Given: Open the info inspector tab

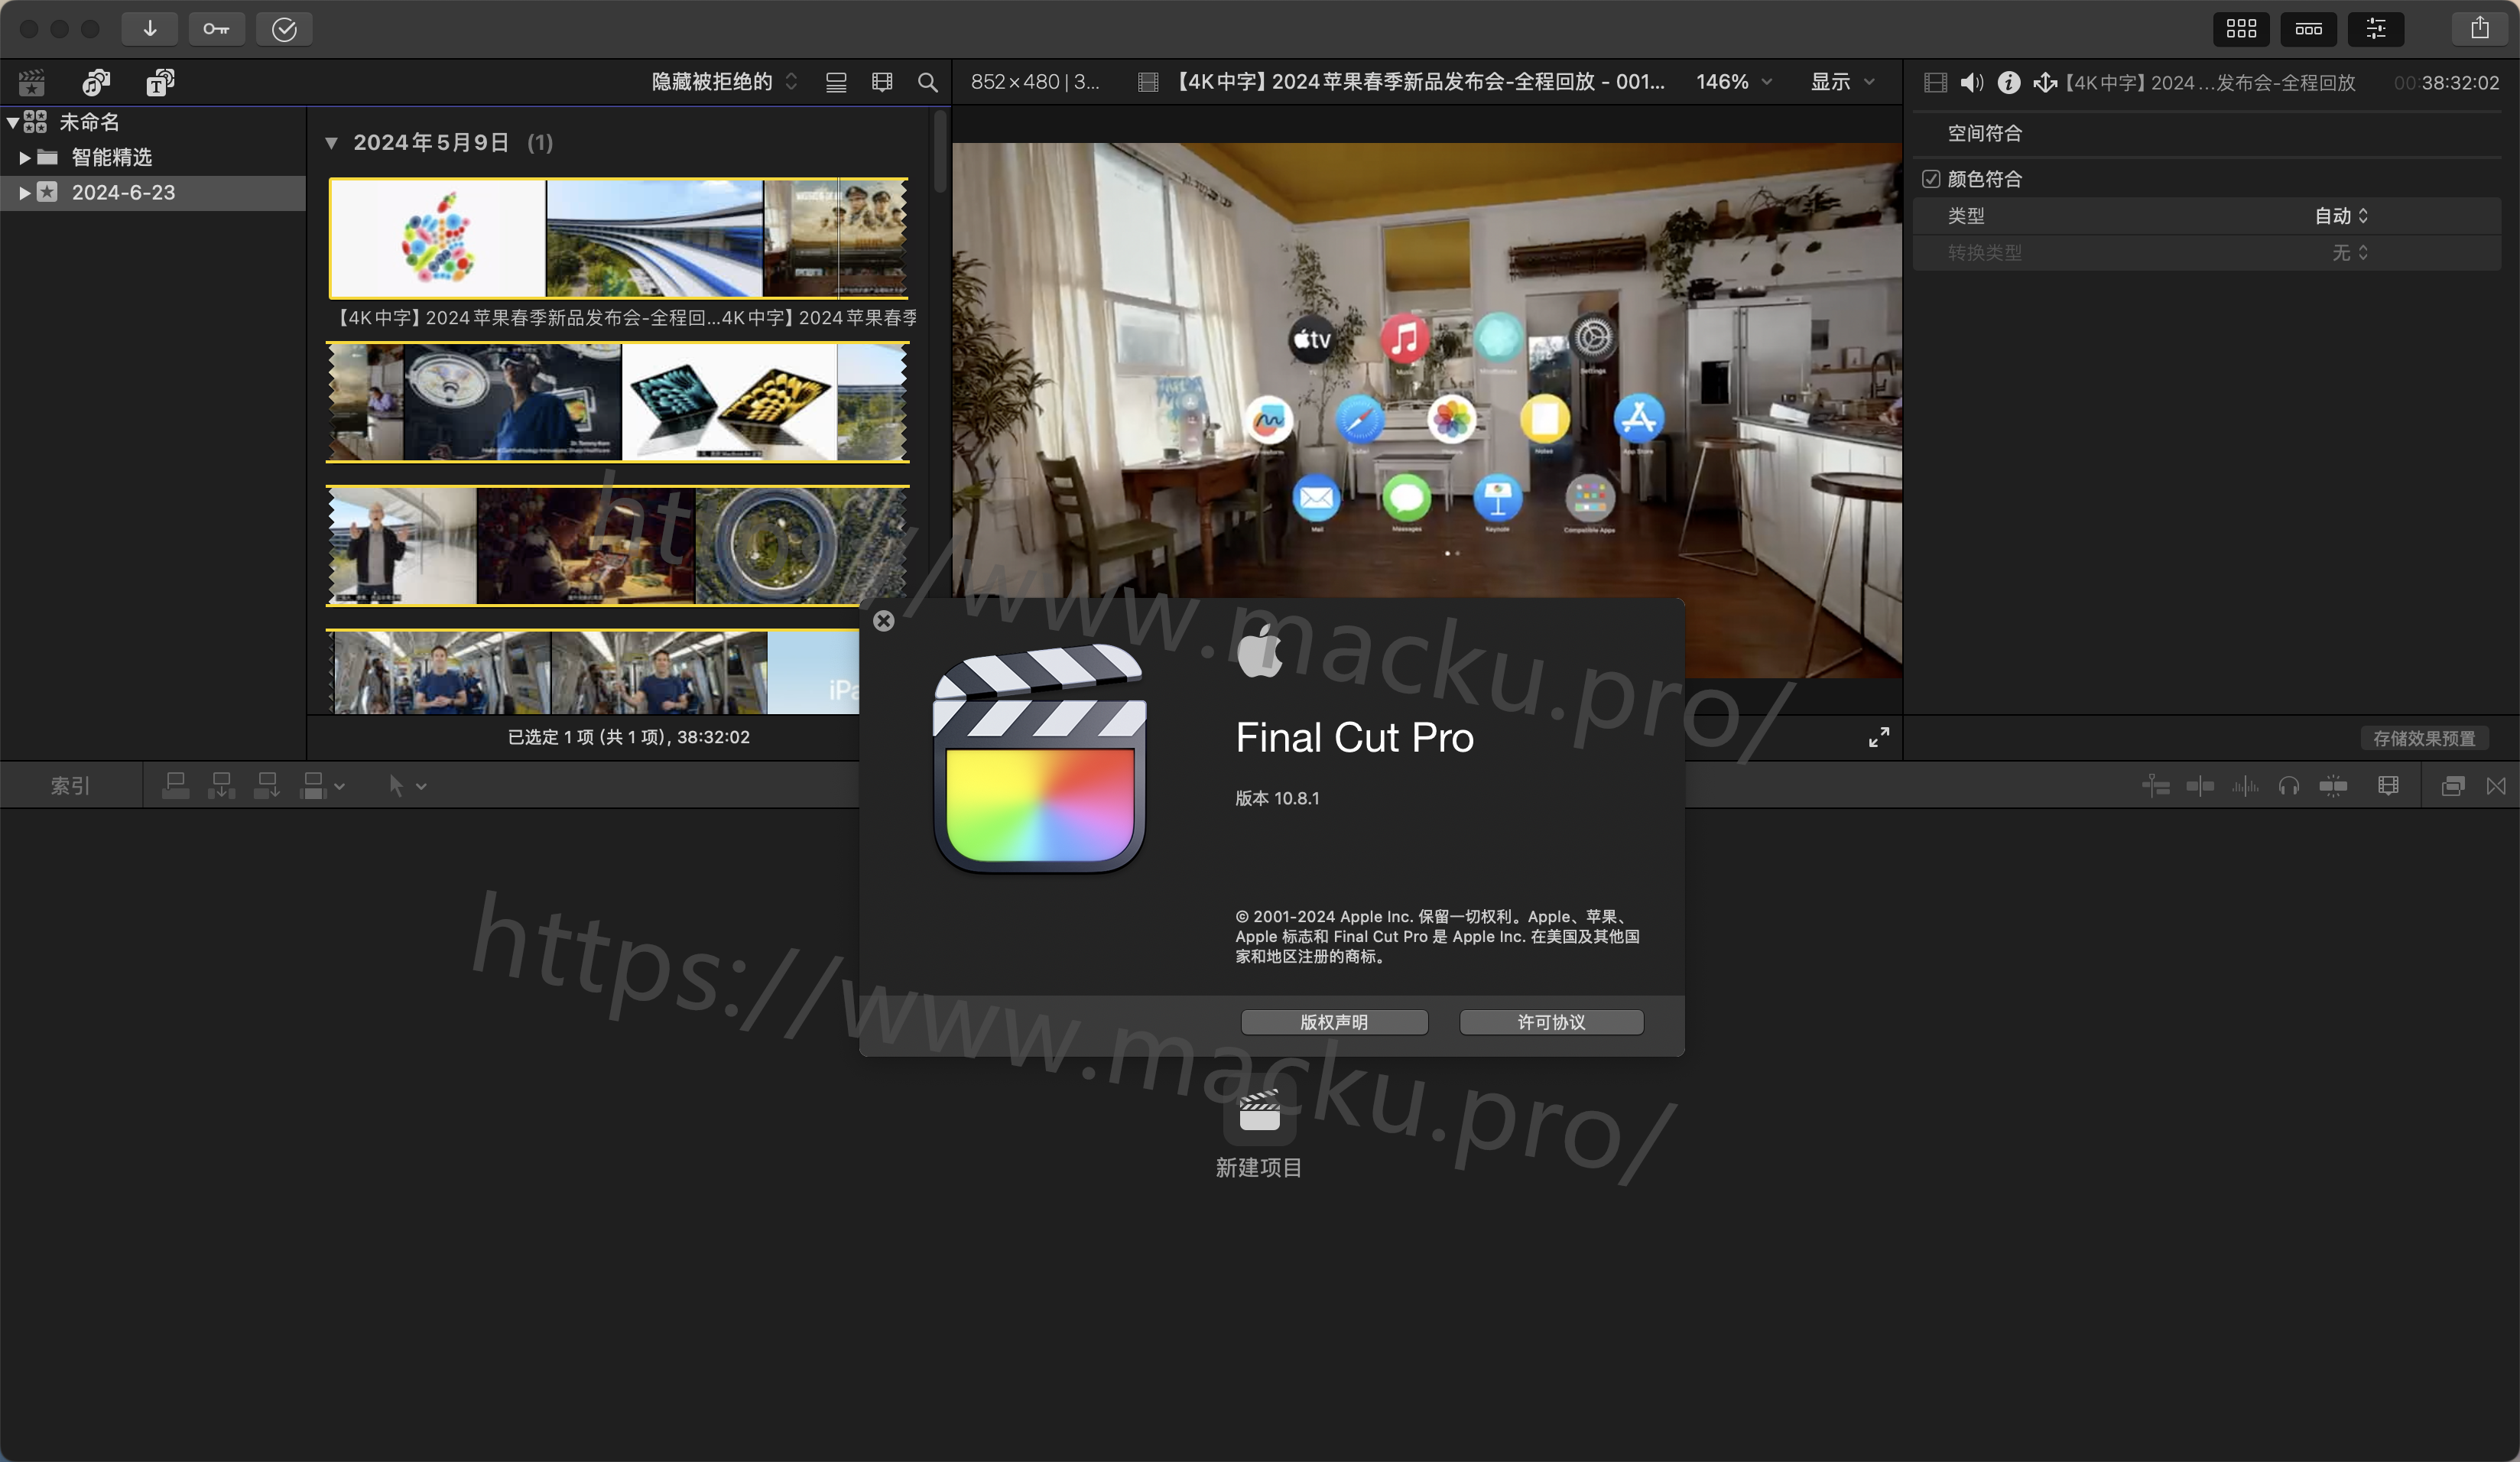Looking at the screenshot, I should (2008, 83).
